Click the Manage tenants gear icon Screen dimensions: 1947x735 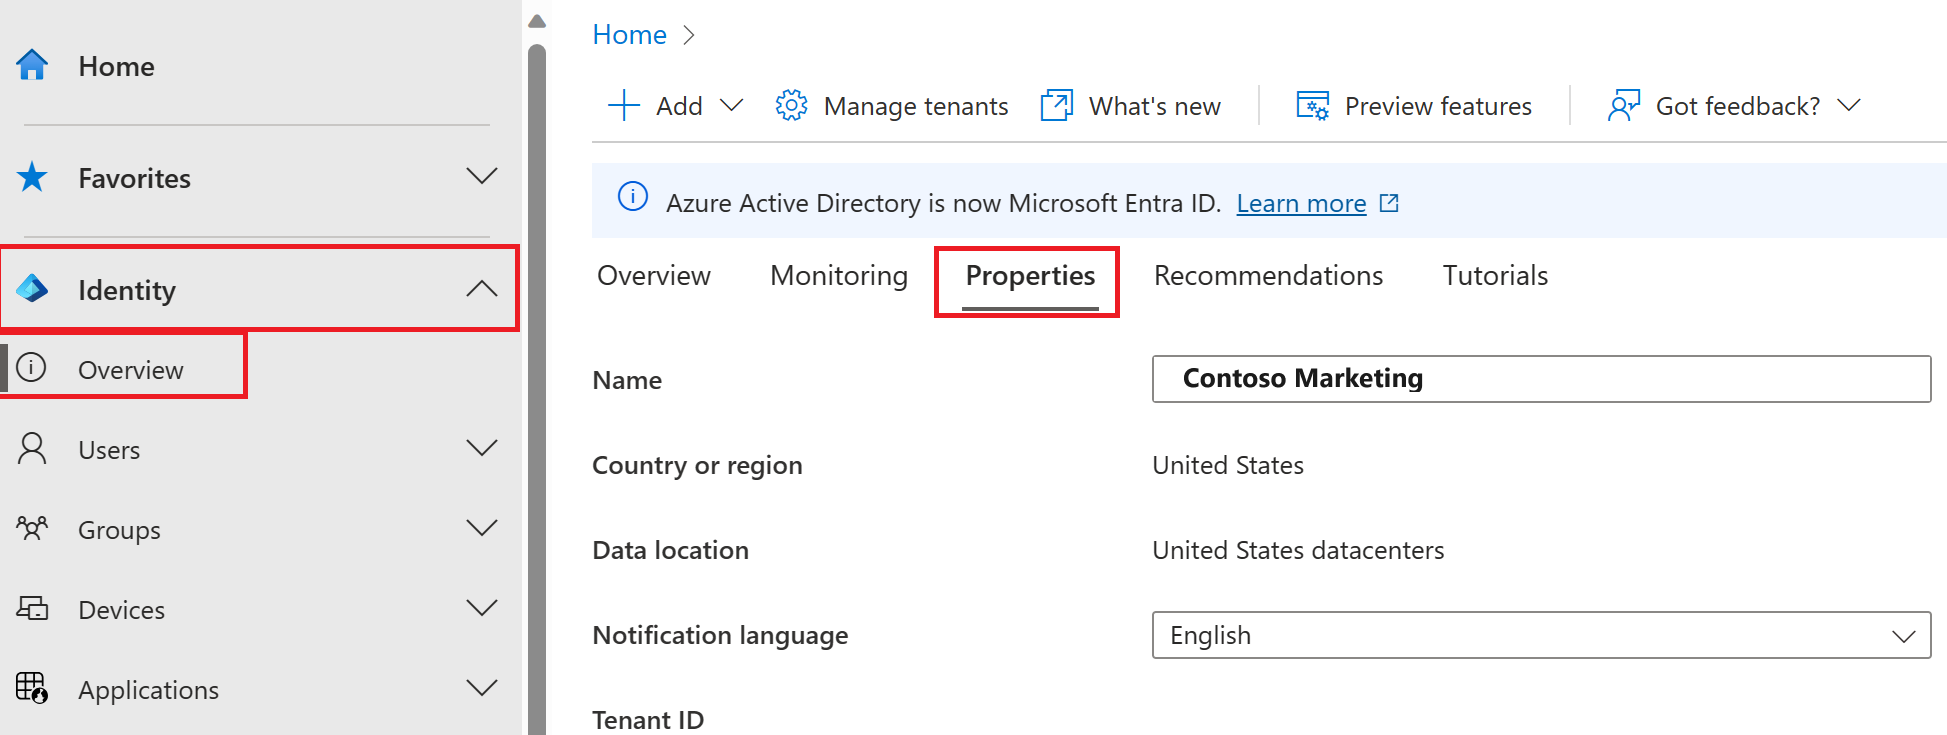791,105
